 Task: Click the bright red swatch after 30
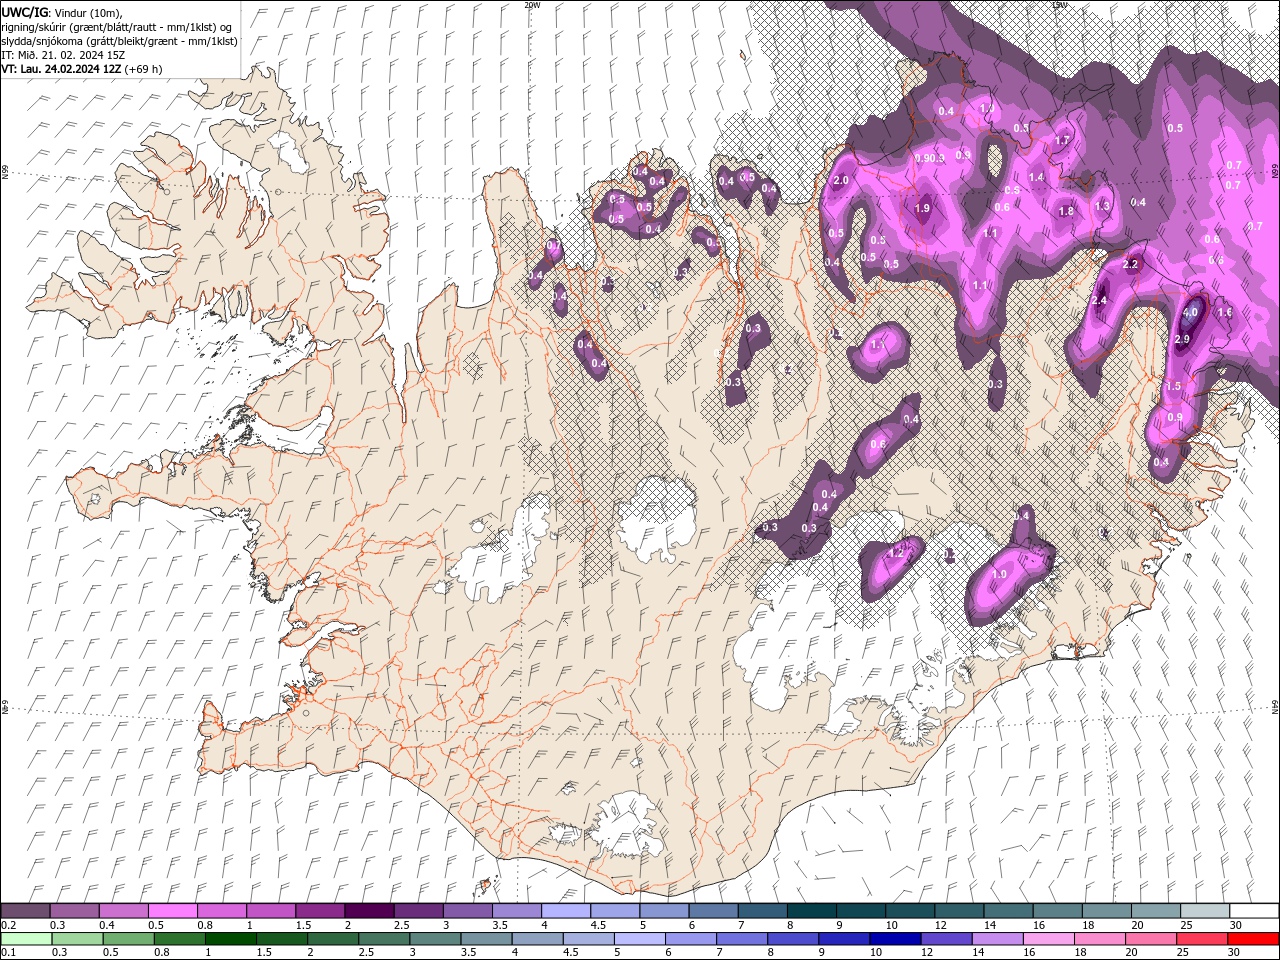click(x=1252, y=939)
